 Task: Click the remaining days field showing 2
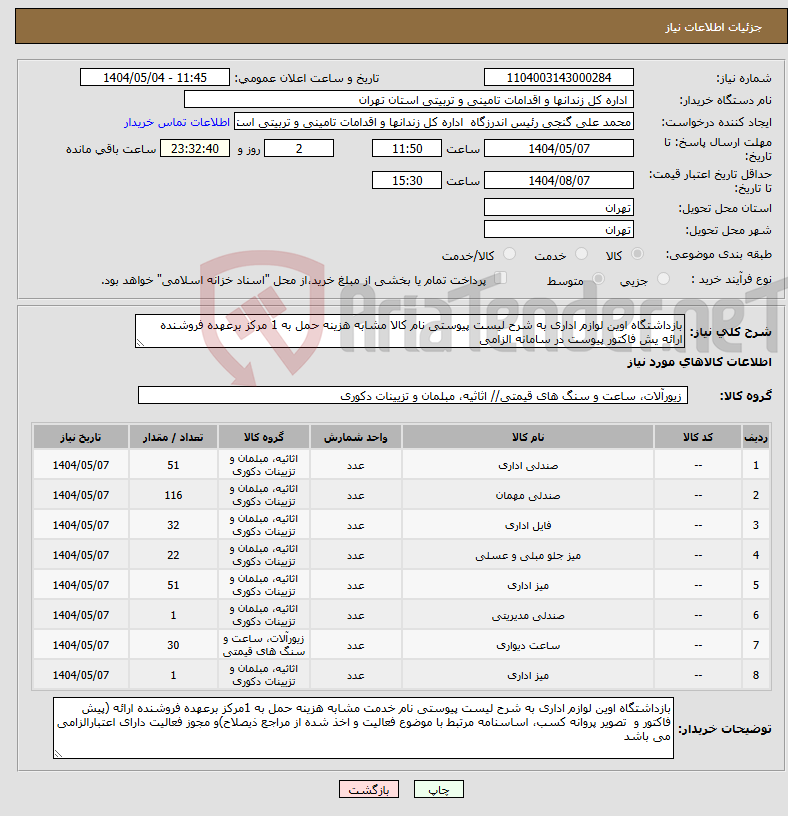pos(299,149)
